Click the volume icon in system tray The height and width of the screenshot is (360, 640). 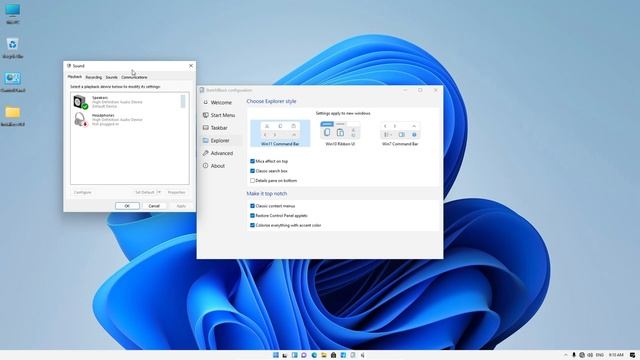point(590,355)
